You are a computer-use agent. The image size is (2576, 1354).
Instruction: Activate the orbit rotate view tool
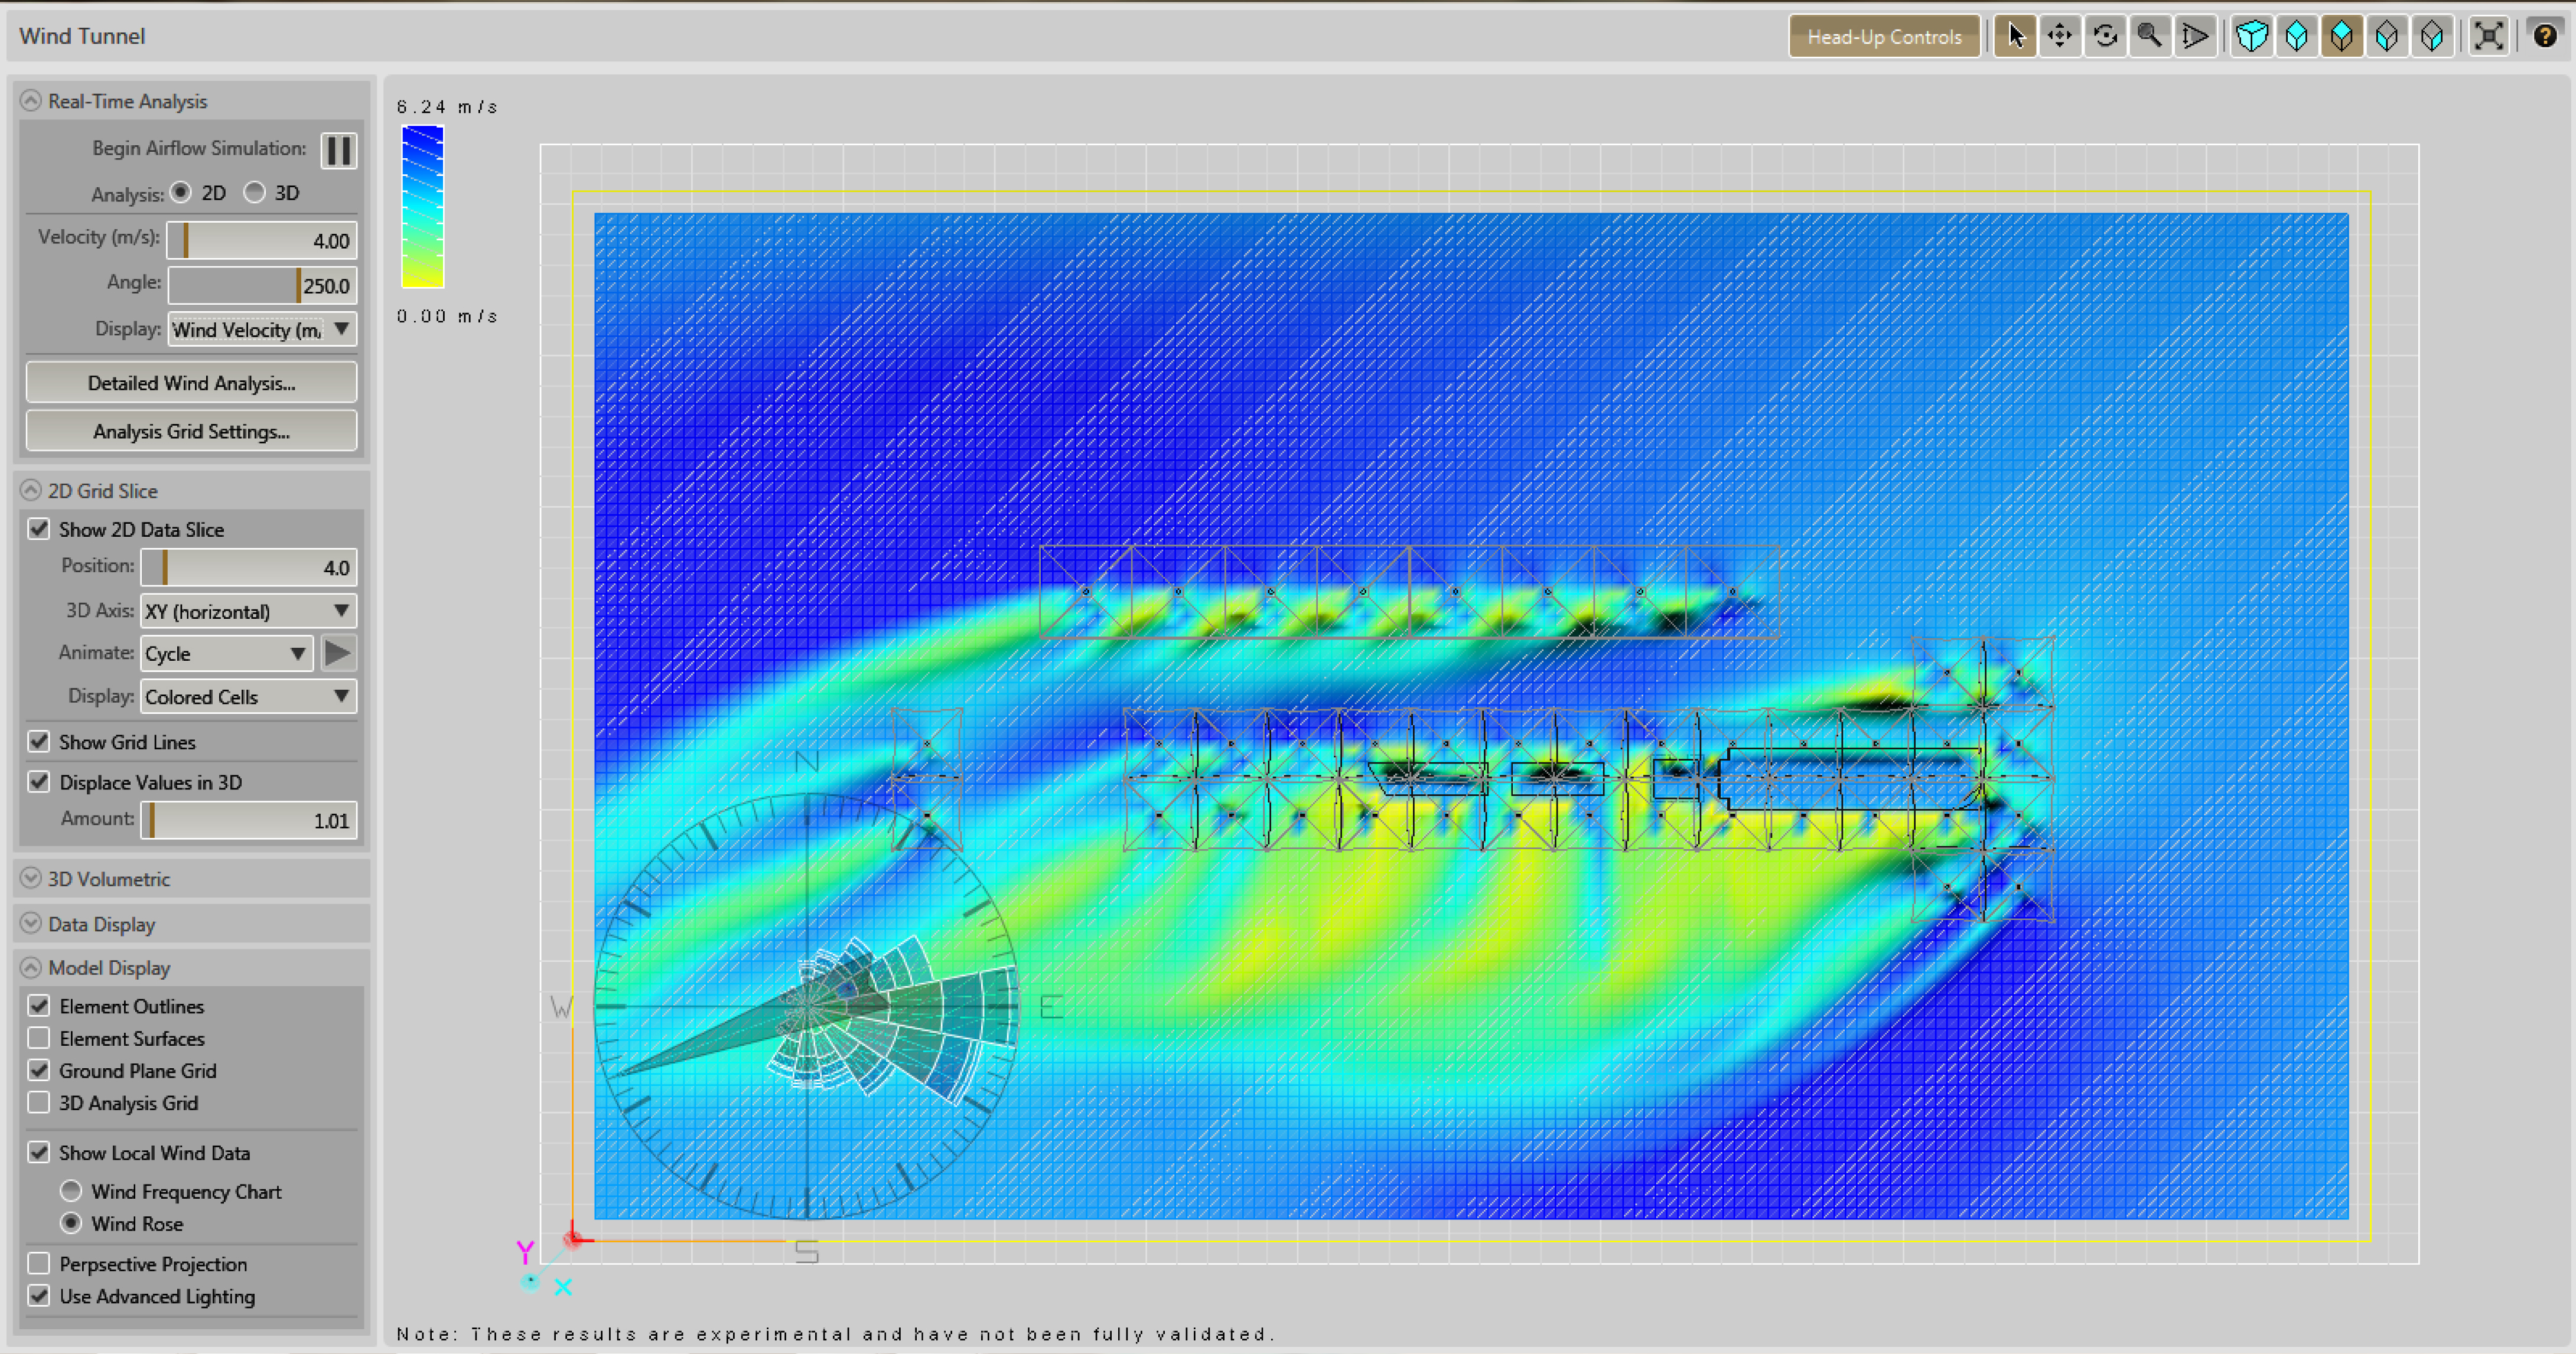click(2105, 36)
